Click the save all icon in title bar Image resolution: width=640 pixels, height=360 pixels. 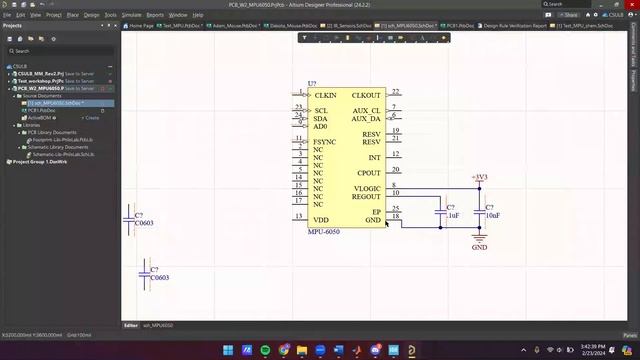coord(23,4)
